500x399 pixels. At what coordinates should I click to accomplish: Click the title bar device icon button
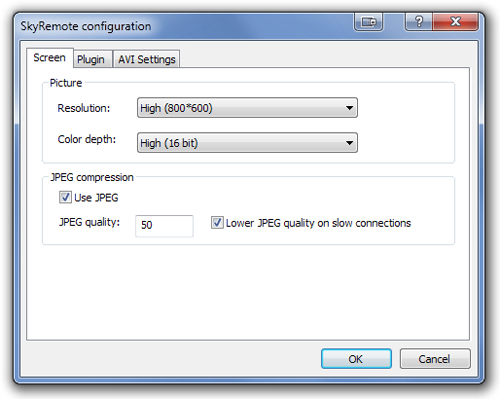coord(368,22)
